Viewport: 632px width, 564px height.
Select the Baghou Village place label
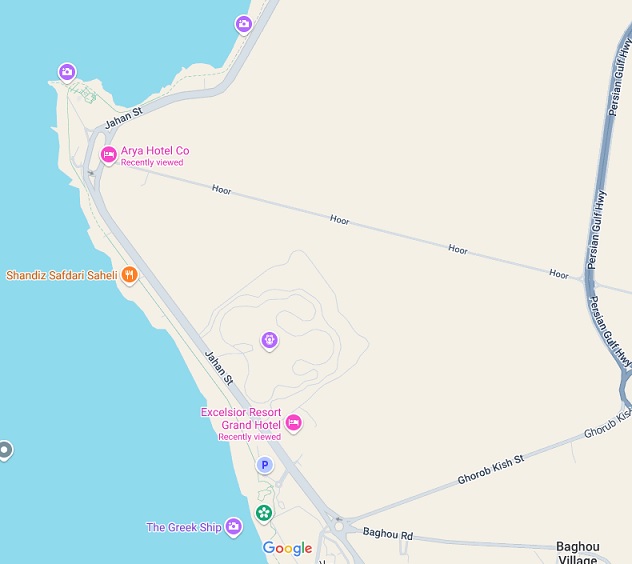coord(578,553)
